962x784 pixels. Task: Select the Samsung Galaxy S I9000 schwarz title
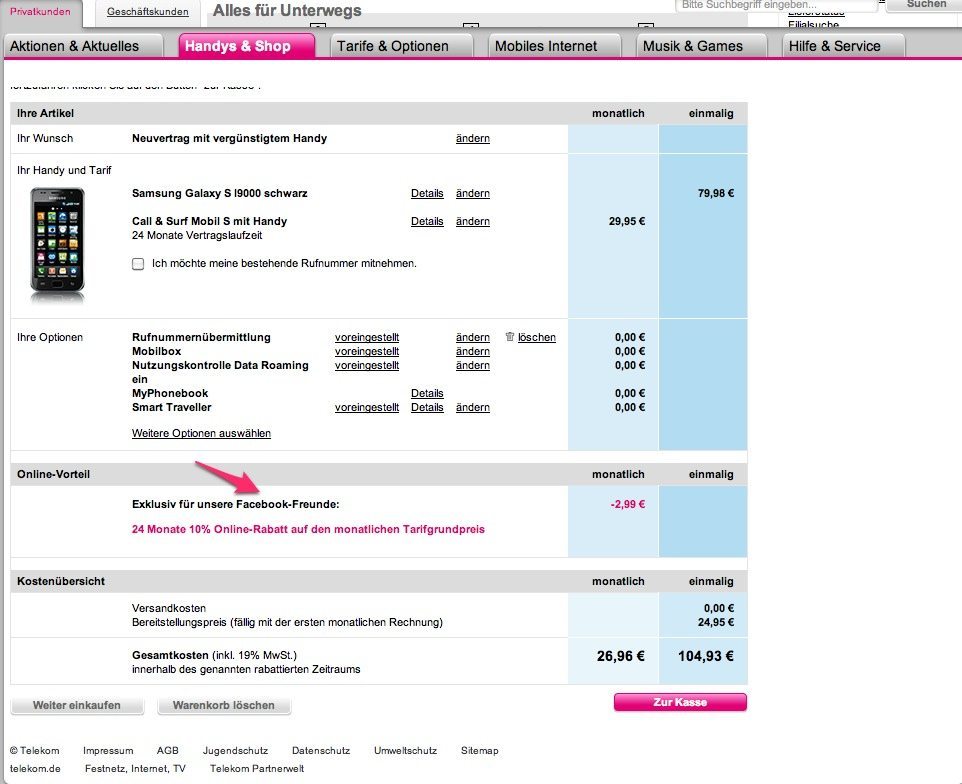(220, 193)
